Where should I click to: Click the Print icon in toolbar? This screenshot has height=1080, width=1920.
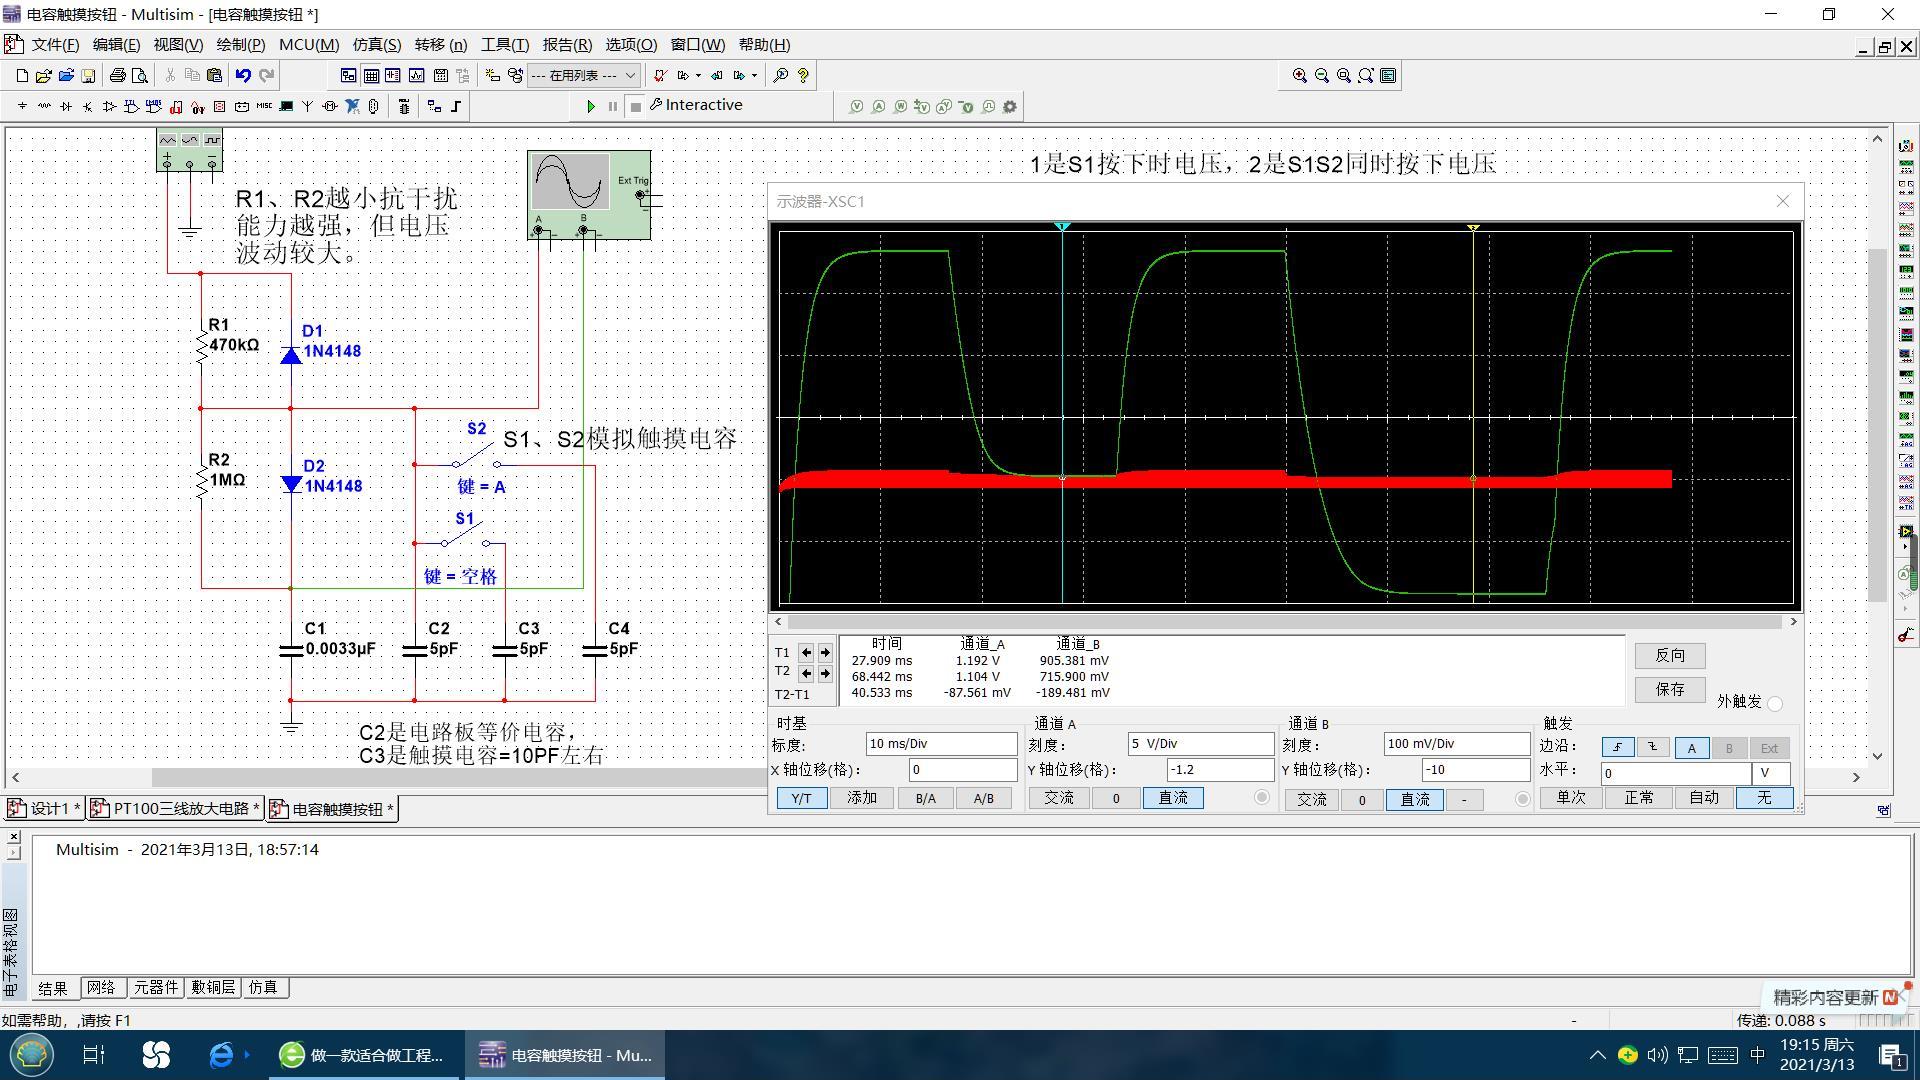(x=118, y=75)
